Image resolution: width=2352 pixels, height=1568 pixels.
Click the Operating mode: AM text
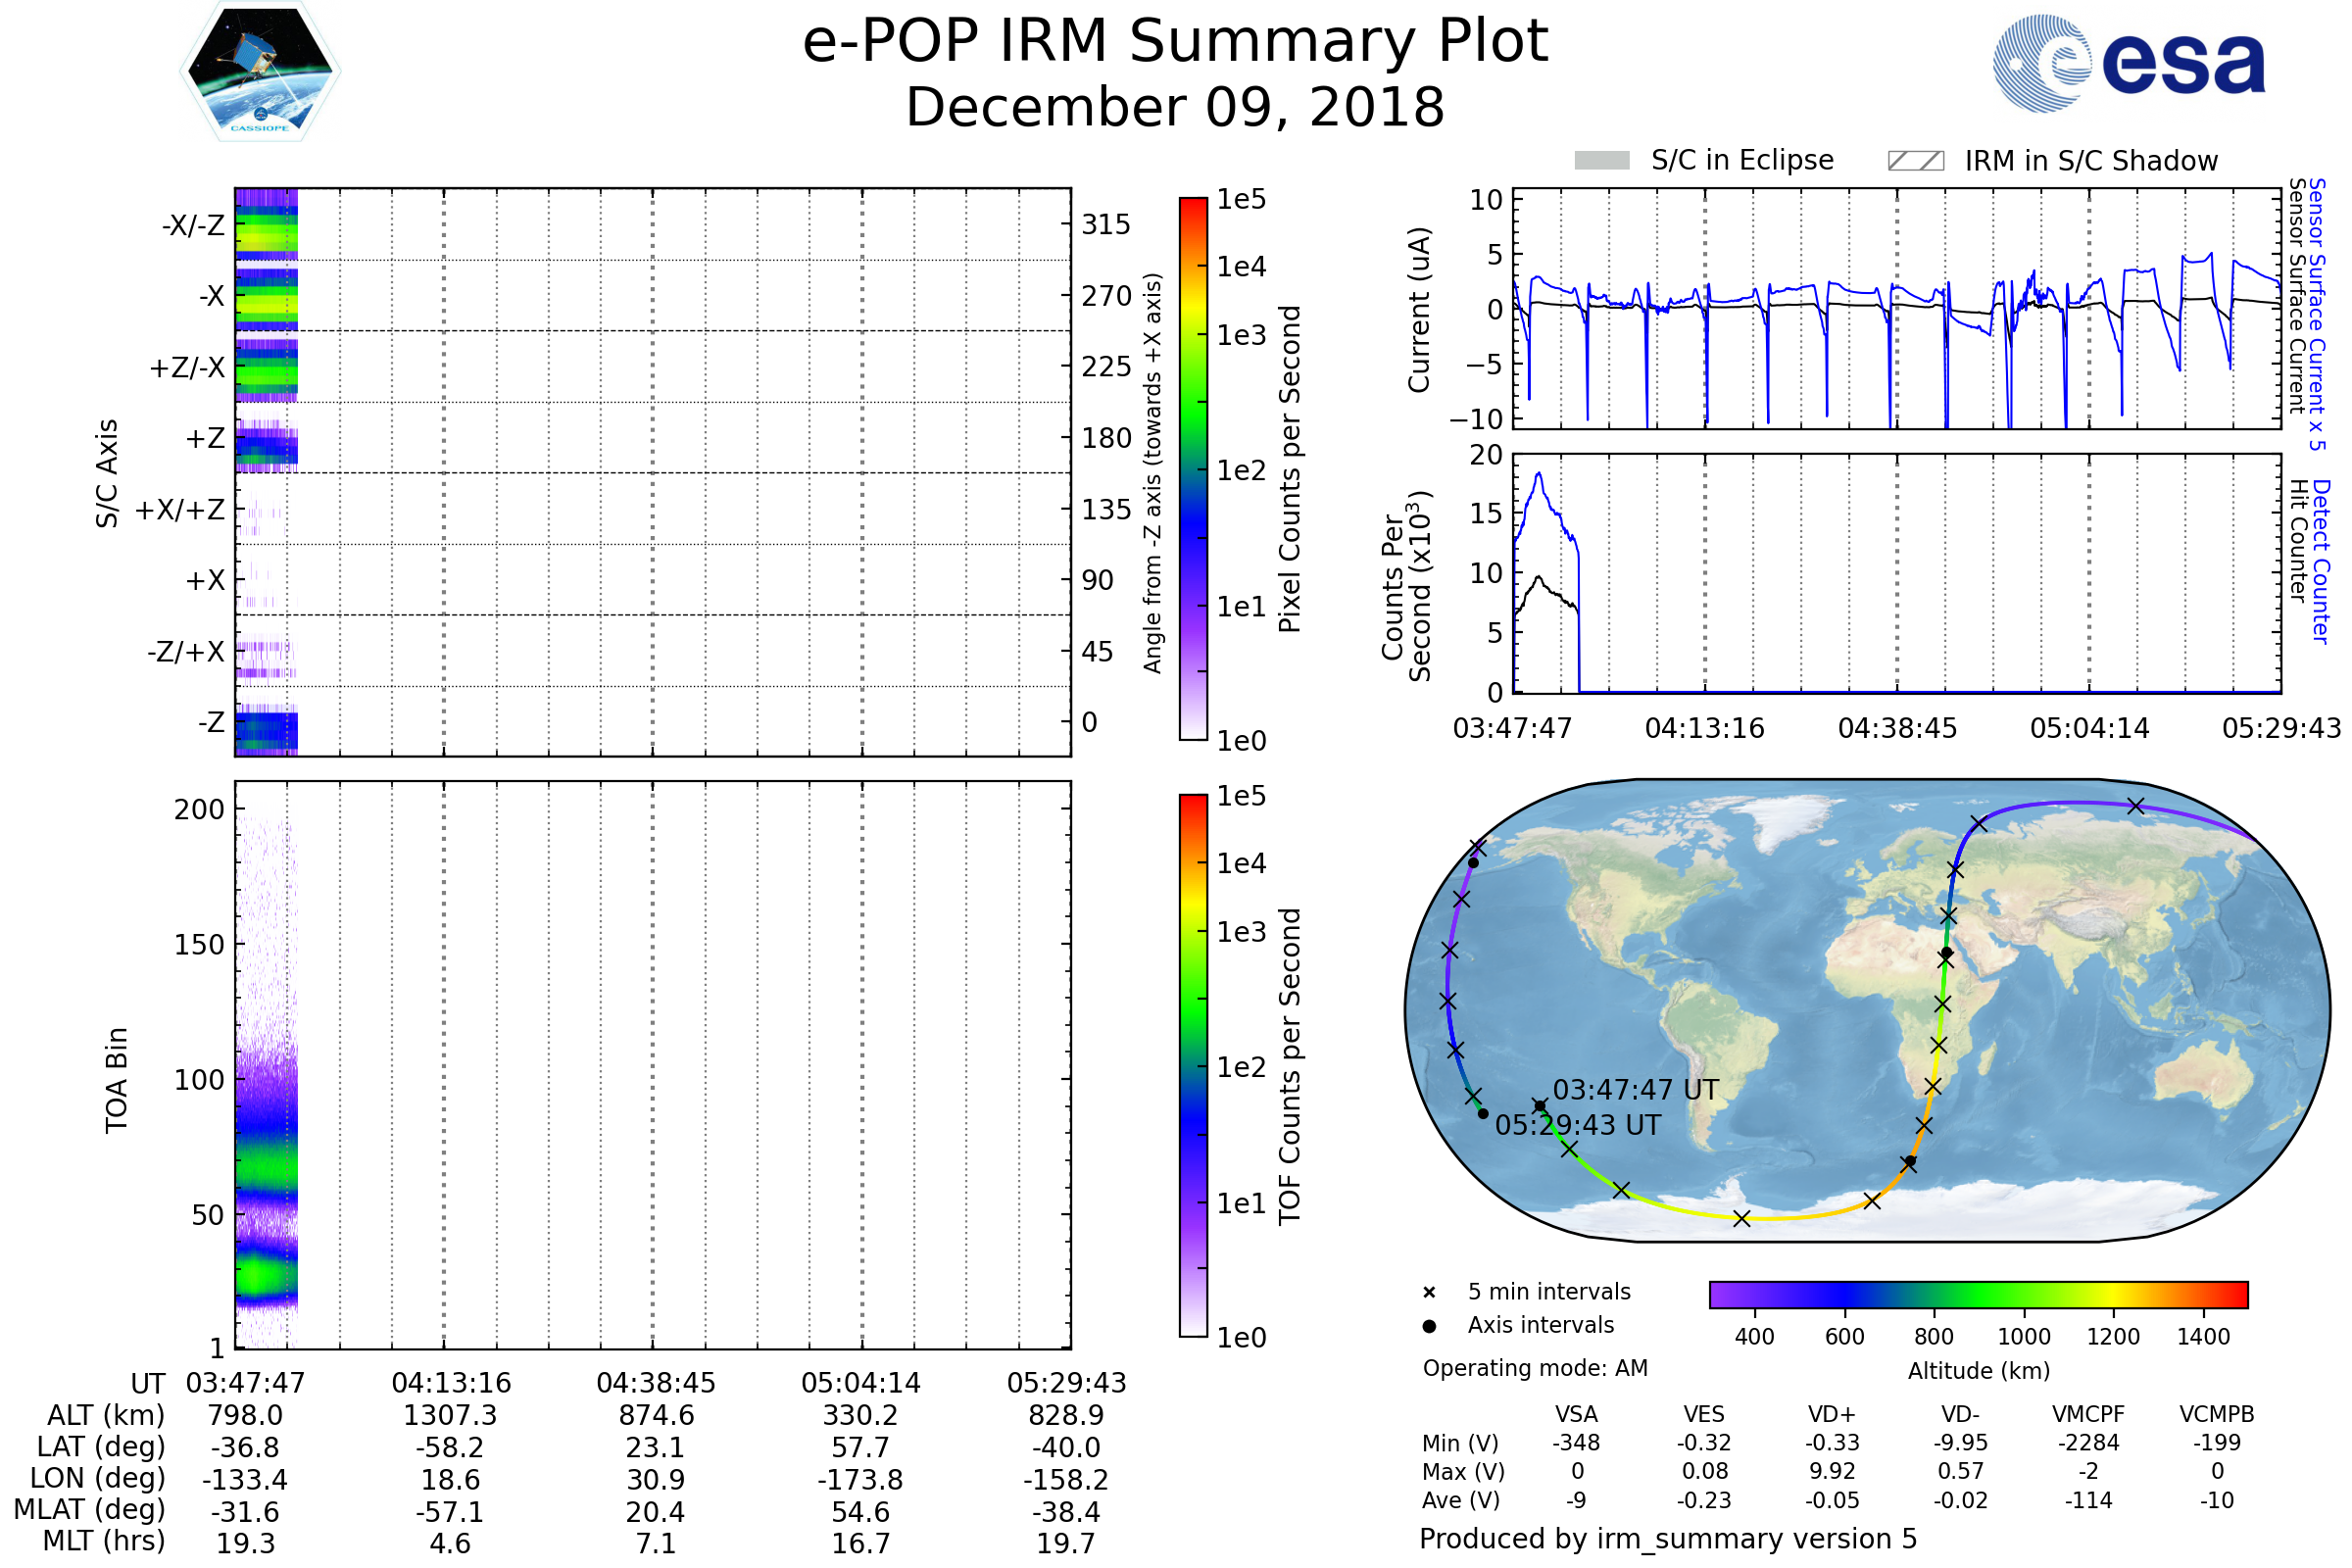click(x=1535, y=1368)
